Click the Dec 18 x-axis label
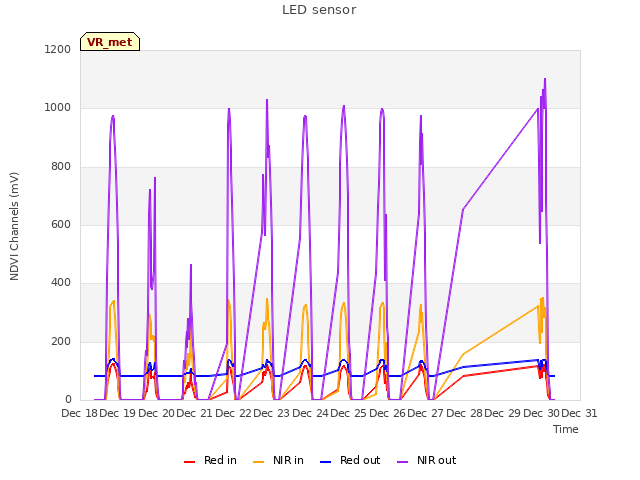This screenshot has width=640, height=480. [80, 413]
